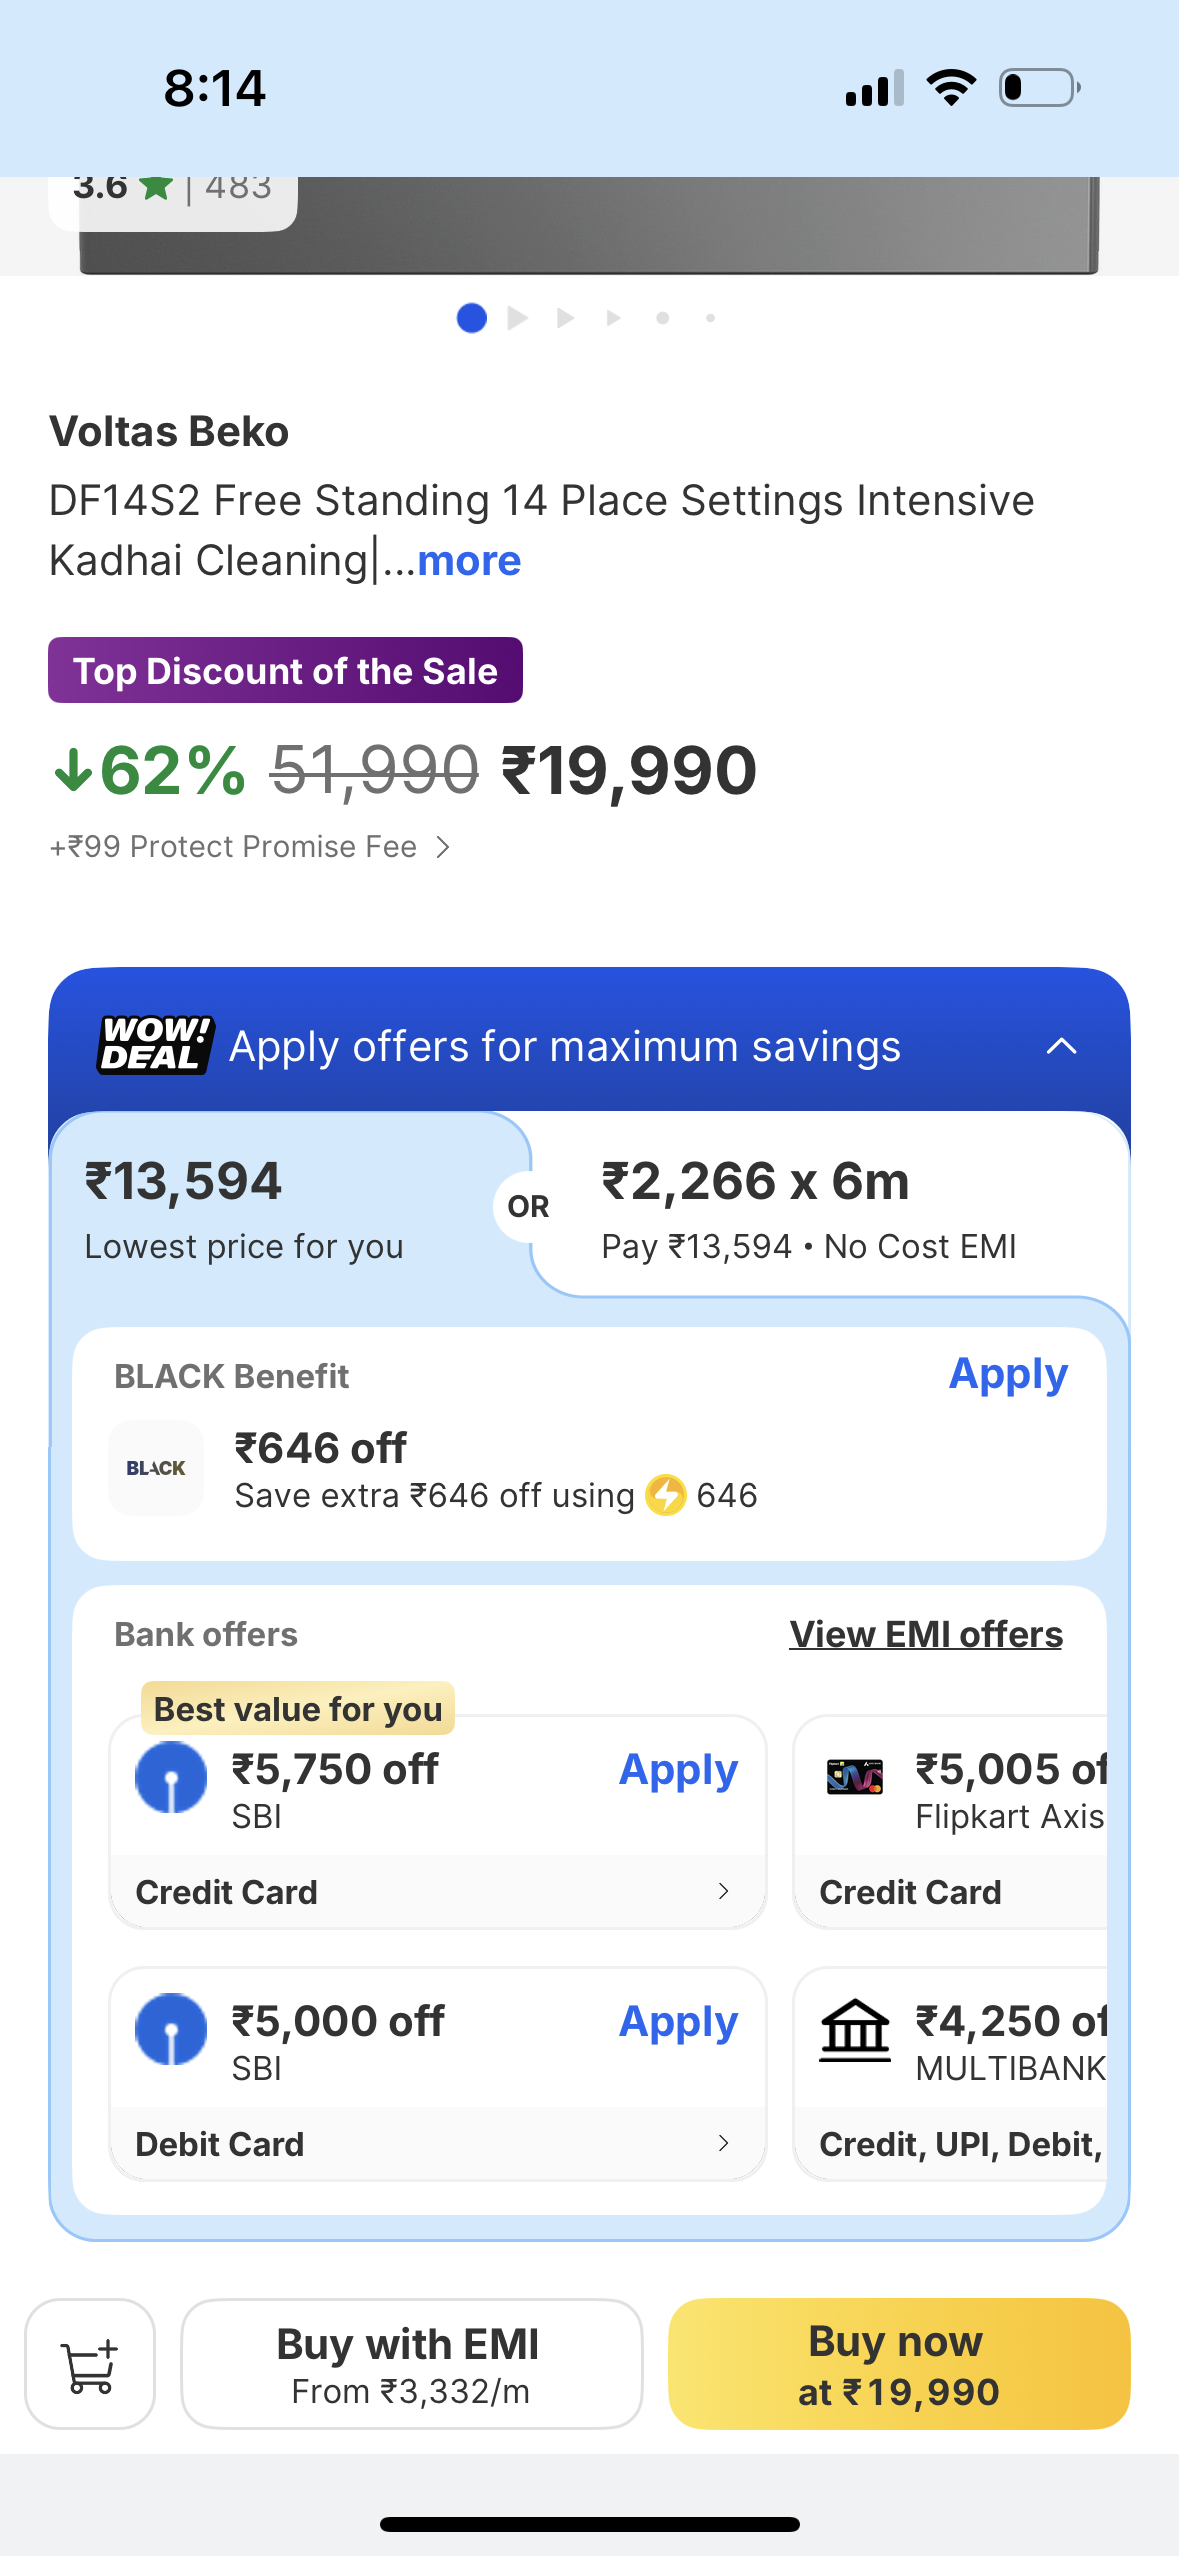Collapse the Apply offers savings panel
1179x2556 pixels.
[x=1061, y=1046]
